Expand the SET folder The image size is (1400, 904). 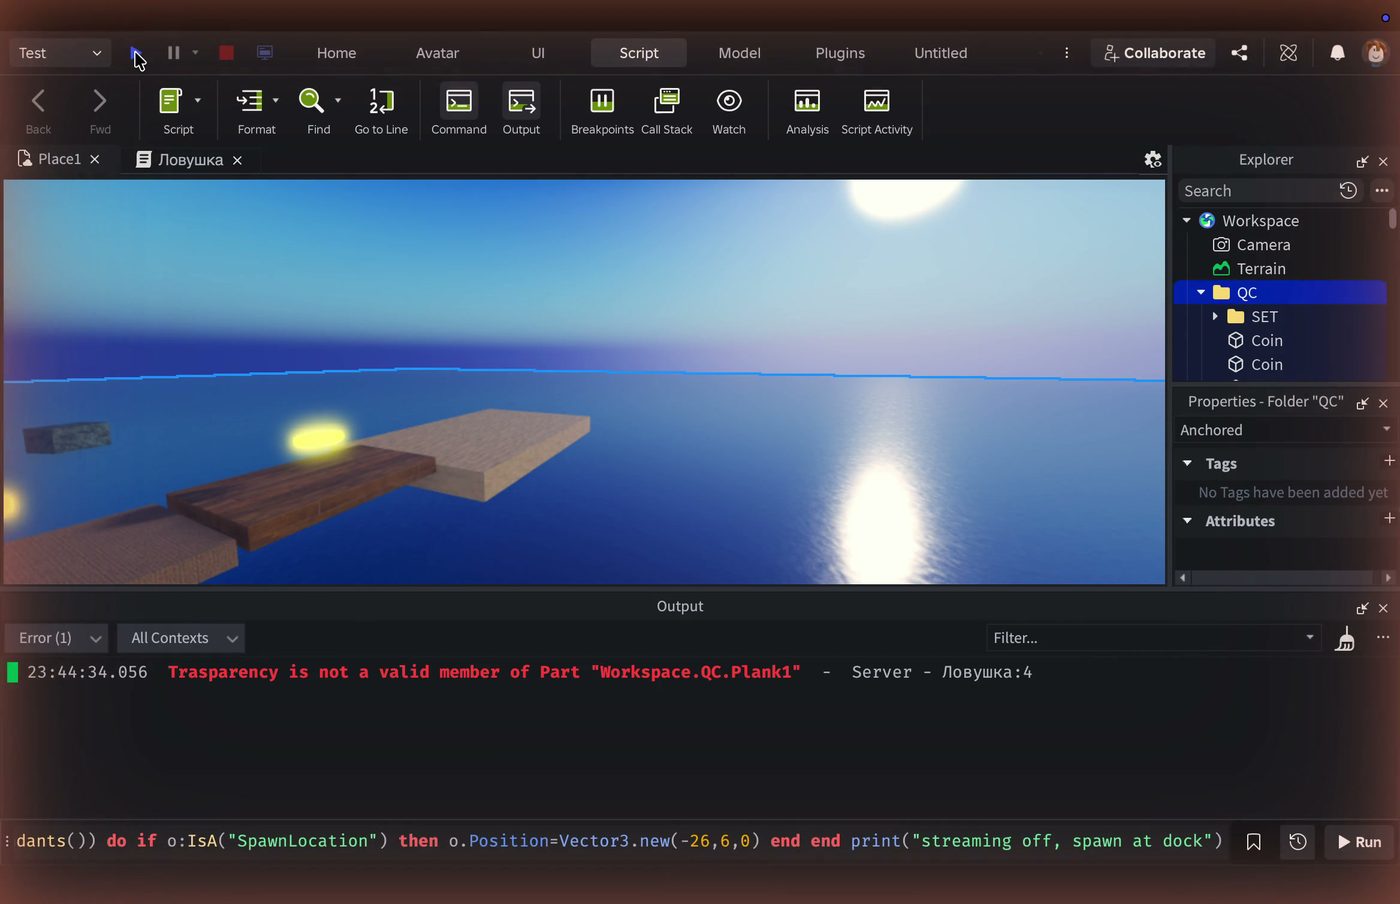(x=1215, y=316)
